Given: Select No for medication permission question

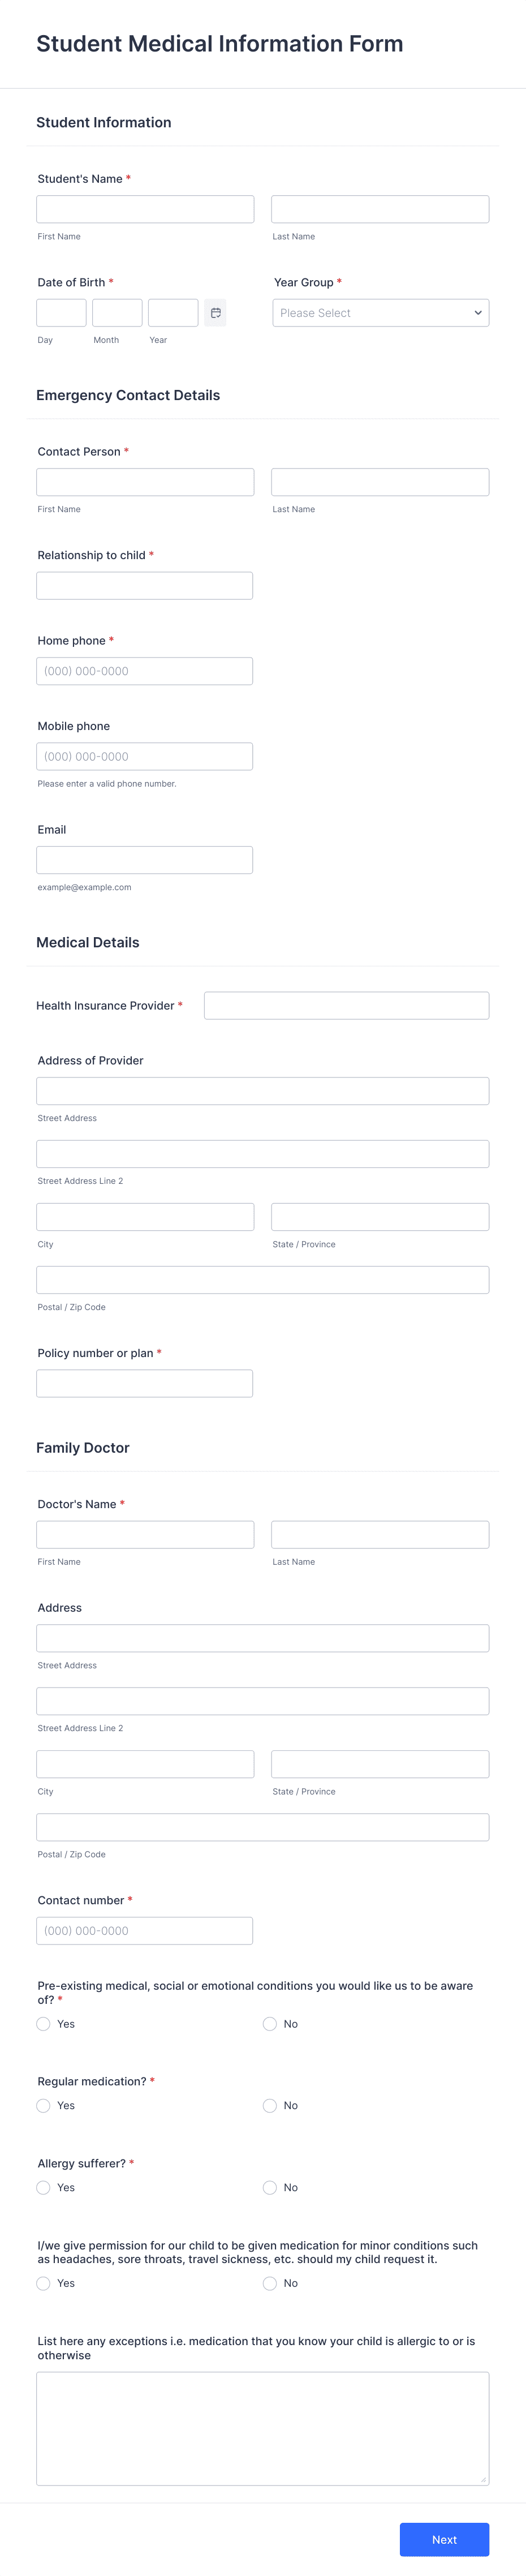Looking at the screenshot, I should coord(269,2283).
